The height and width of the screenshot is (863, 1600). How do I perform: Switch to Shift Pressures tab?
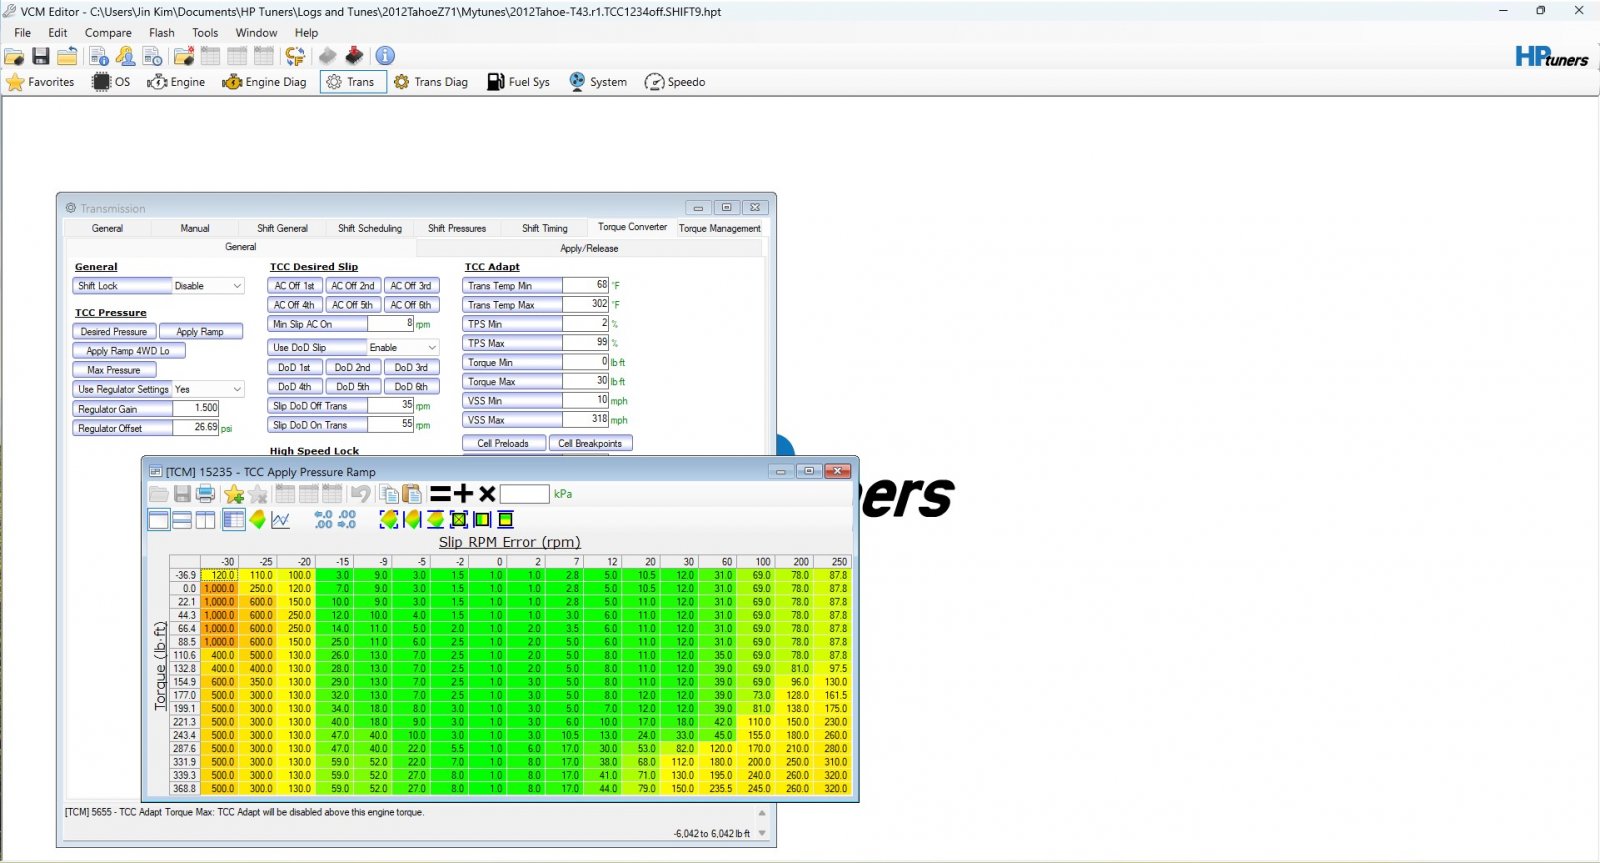click(457, 228)
